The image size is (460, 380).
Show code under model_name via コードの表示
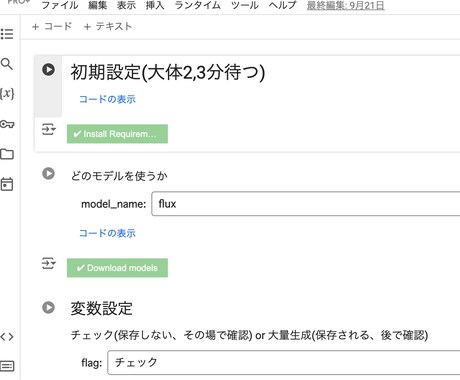(x=107, y=233)
